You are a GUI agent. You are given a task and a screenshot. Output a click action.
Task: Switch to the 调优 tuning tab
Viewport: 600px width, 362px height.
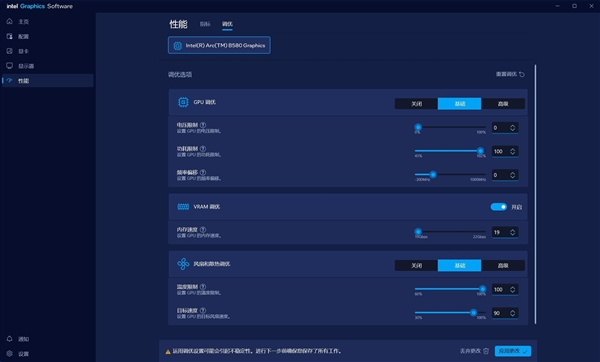pos(227,24)
